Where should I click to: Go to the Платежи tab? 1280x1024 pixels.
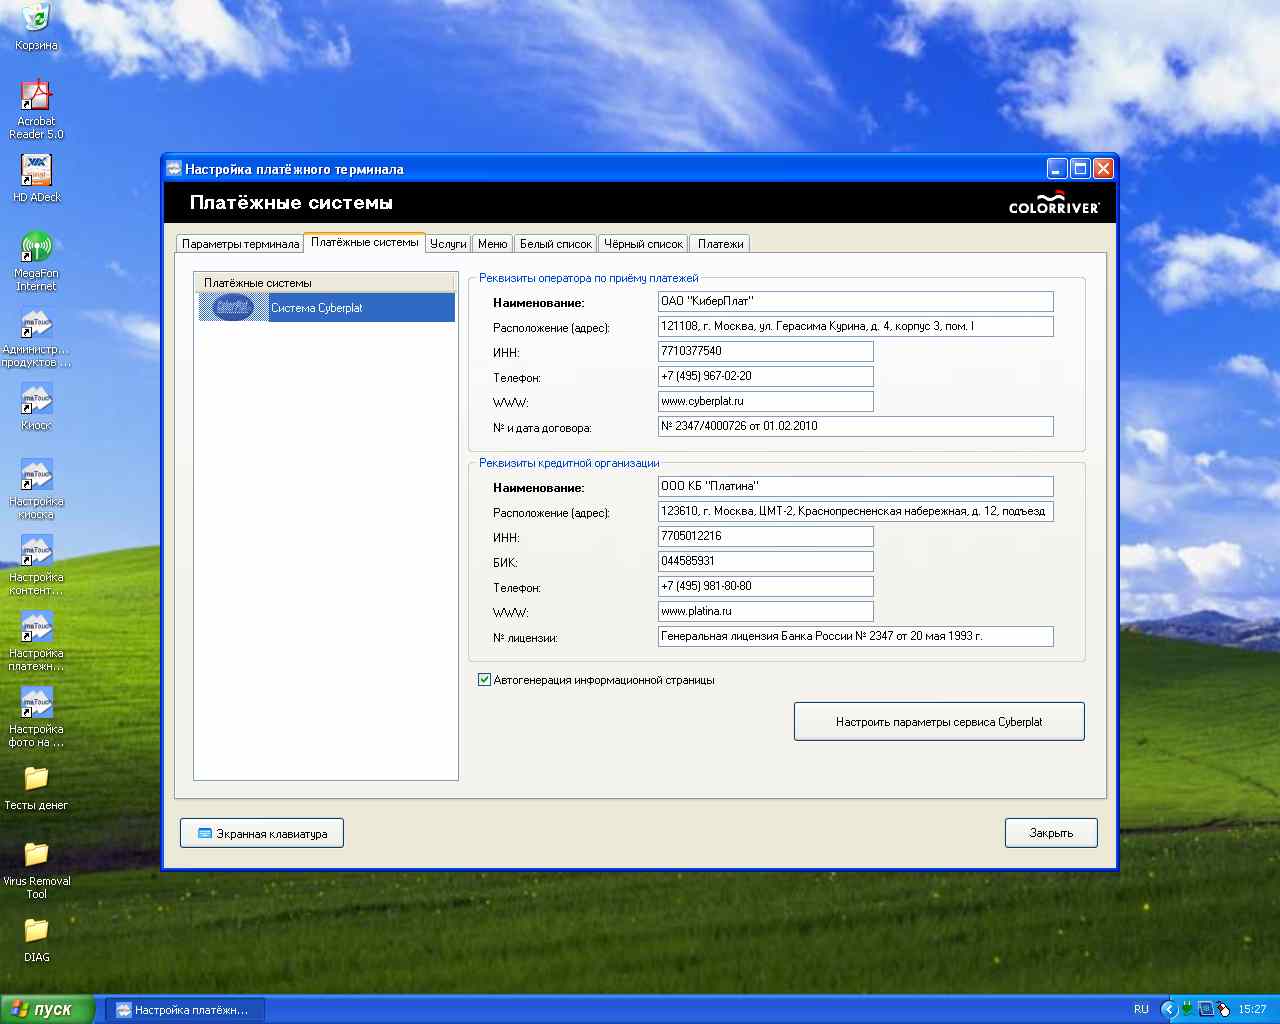pyautogui.click(x=720, y=244)
